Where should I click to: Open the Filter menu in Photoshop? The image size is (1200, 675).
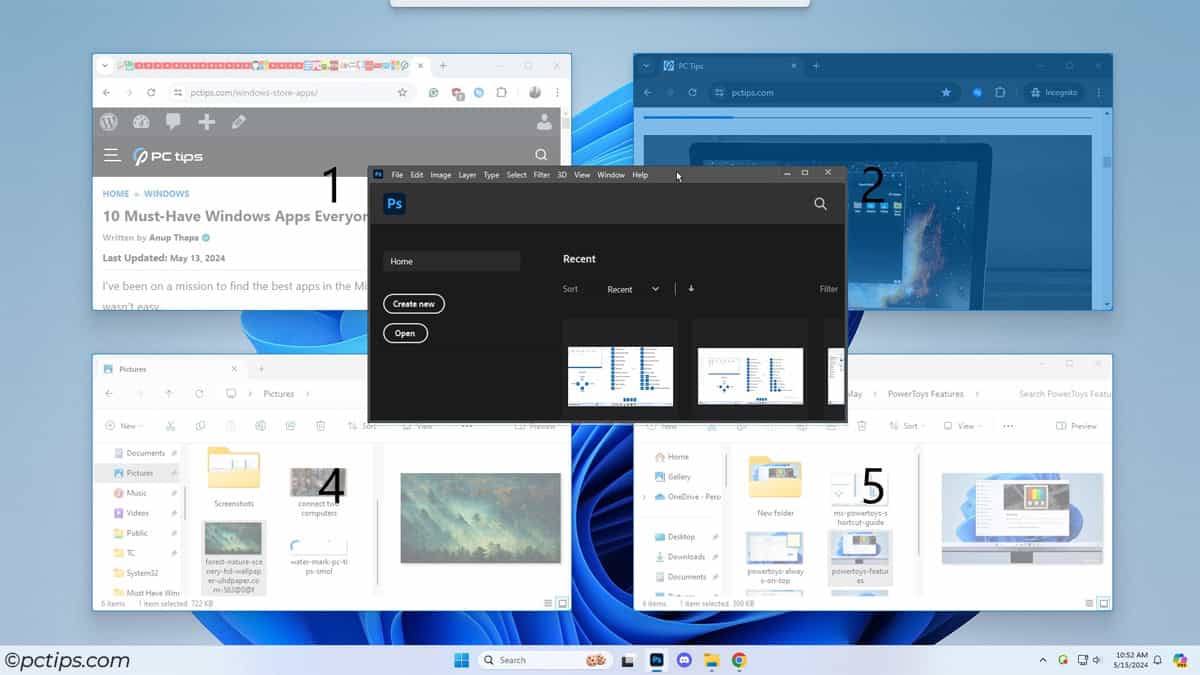click(541, 175)
